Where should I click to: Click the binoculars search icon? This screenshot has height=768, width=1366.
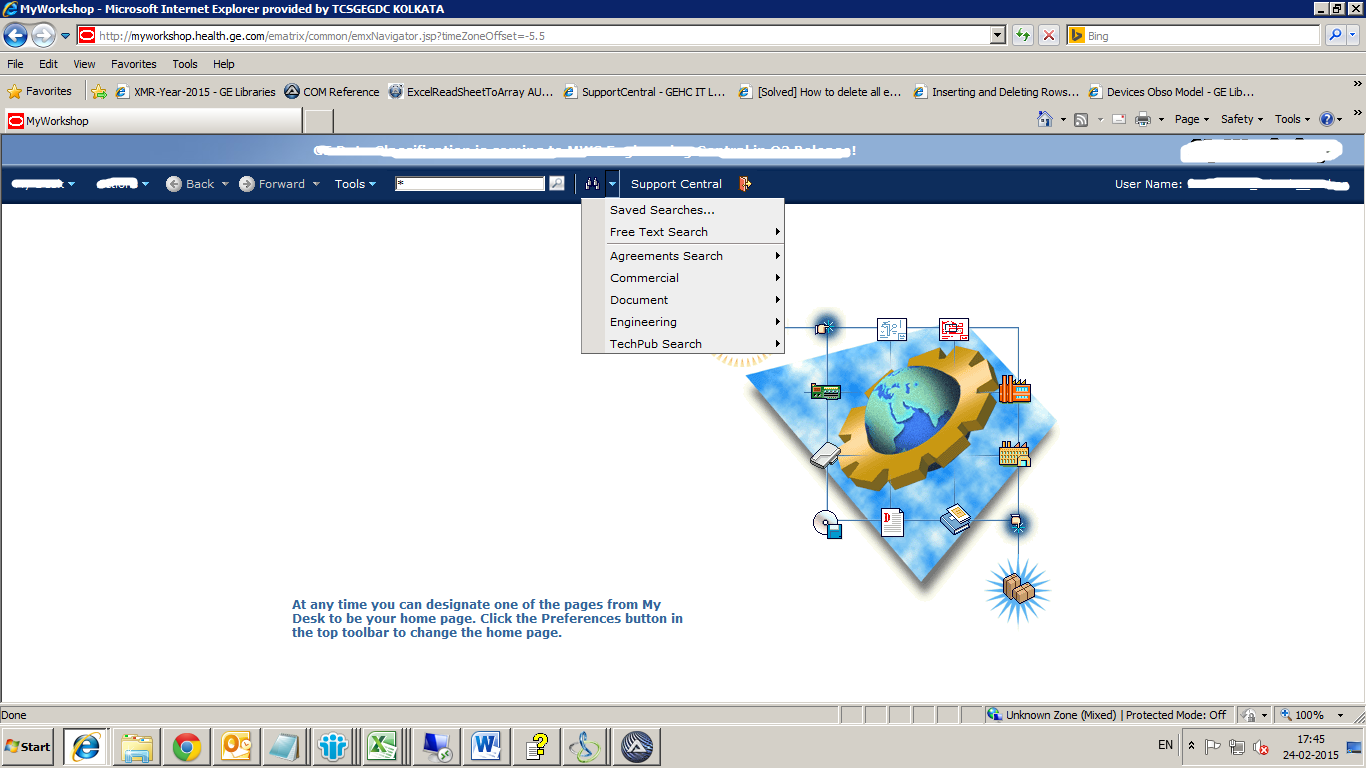[x=592, y=184]
